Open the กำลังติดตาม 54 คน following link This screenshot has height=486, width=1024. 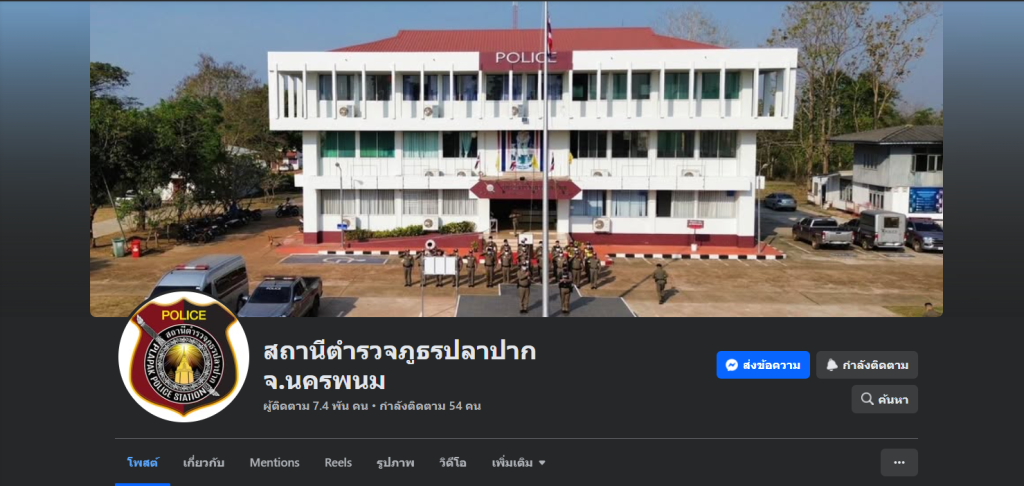click(x=430, y=406)
